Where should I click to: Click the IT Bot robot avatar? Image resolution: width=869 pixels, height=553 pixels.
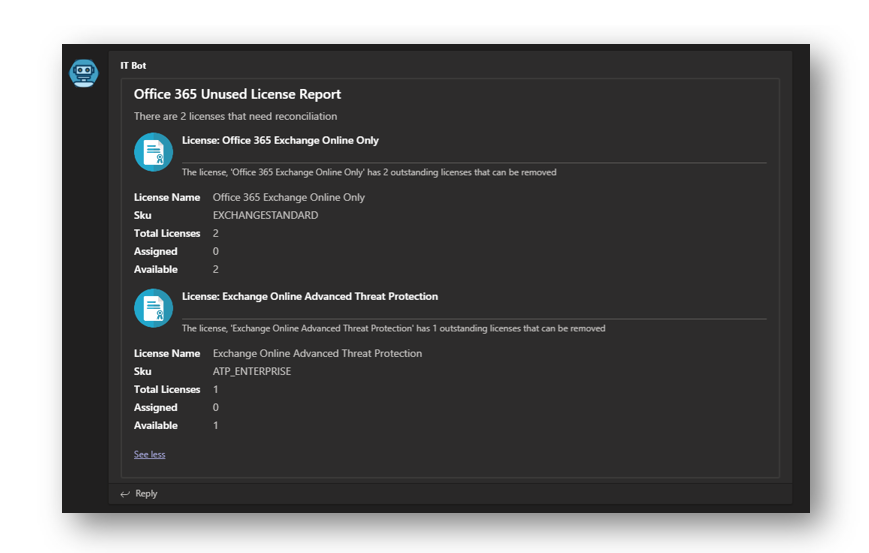[84, 73]
